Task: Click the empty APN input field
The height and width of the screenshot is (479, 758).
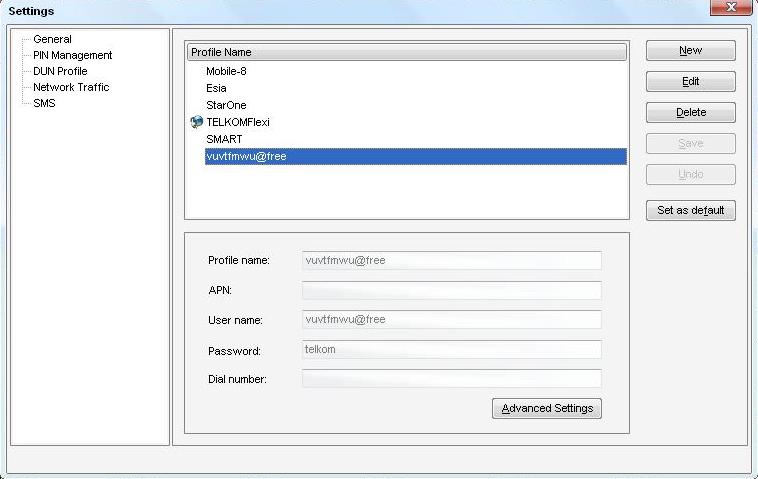Action: (x=452, y=290)
